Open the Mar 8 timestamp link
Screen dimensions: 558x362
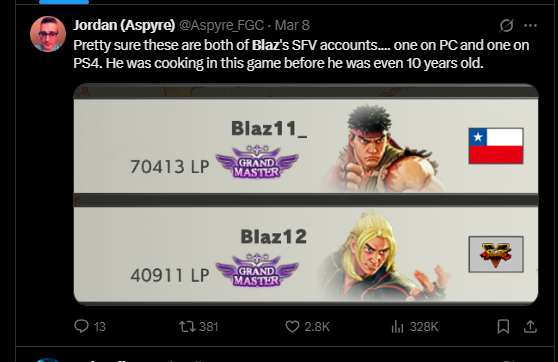(x=292, y=25)
